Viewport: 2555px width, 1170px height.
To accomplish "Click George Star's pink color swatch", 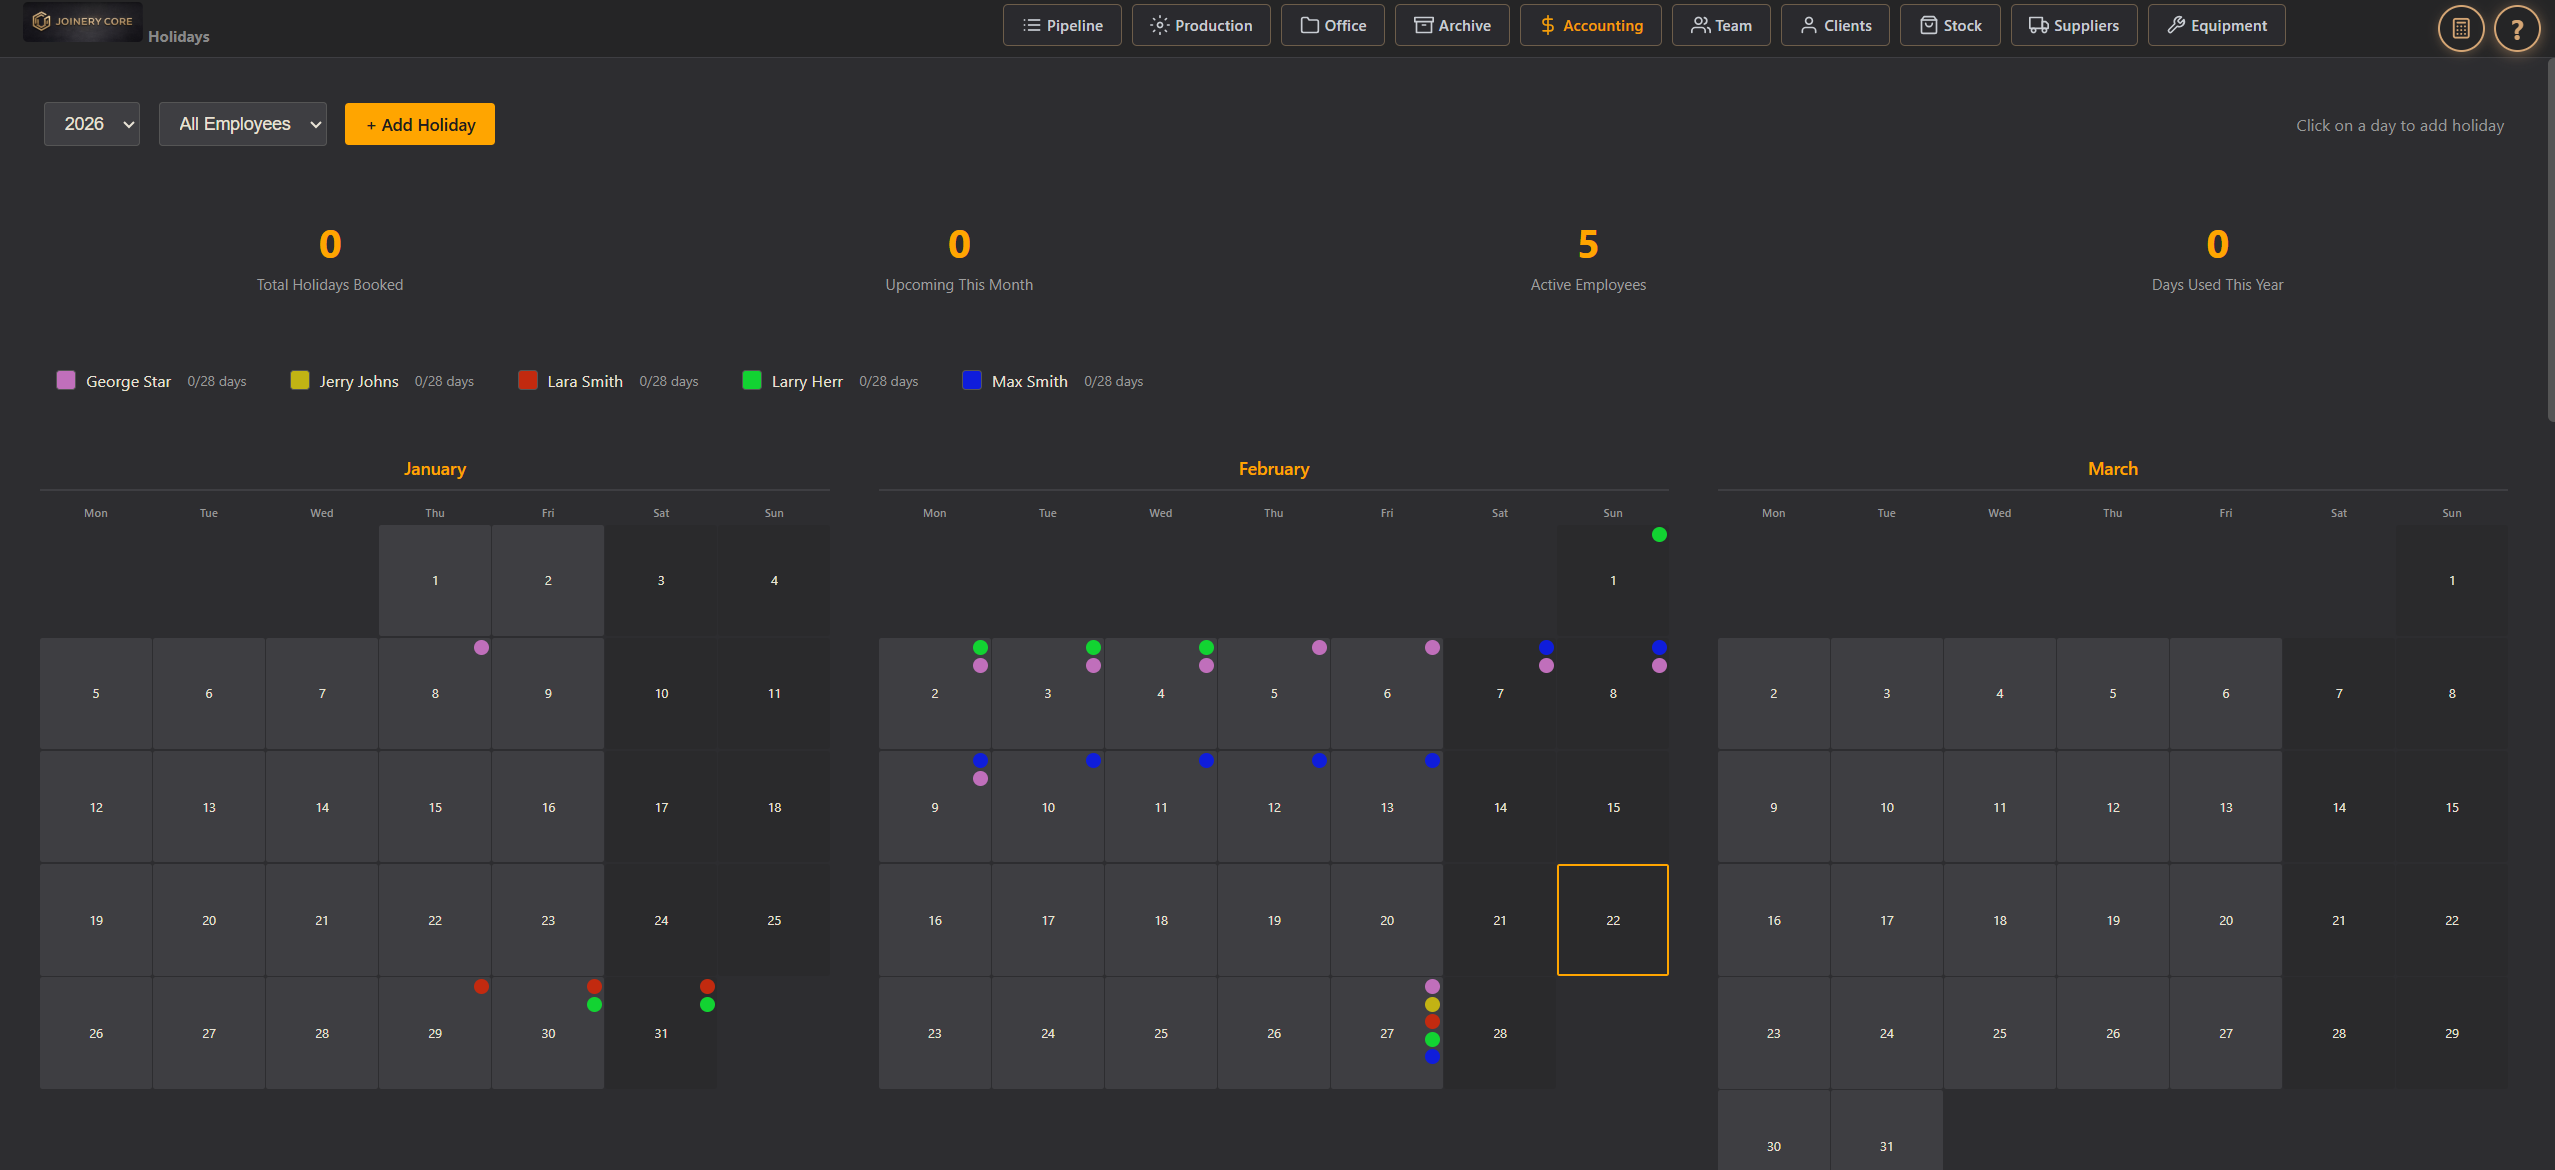I will pyautogui.click(x=66, y=380).
